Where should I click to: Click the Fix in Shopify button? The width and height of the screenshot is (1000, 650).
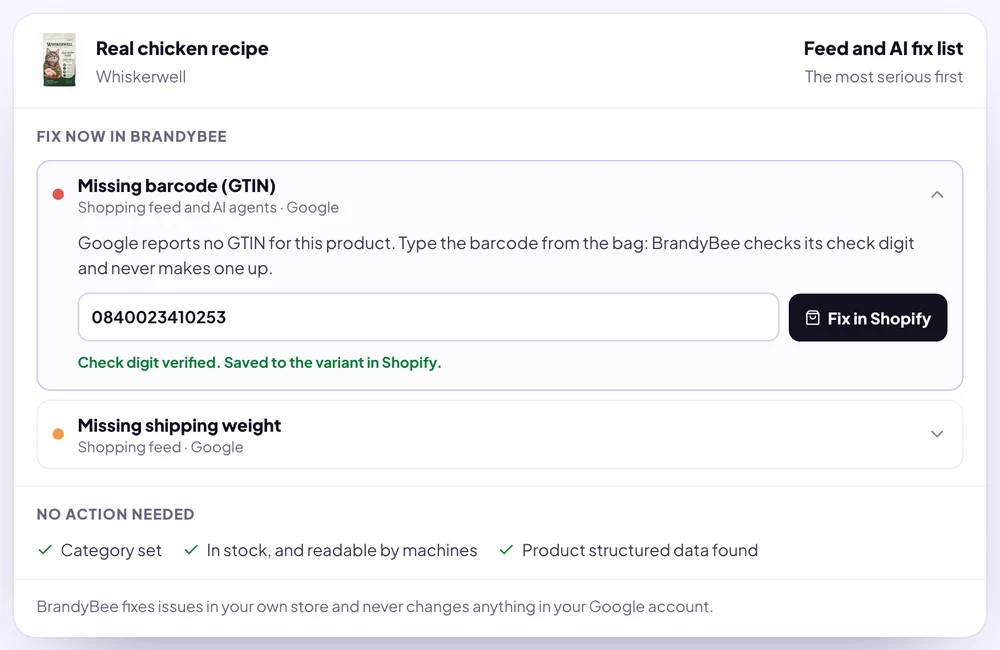[867, 318]
